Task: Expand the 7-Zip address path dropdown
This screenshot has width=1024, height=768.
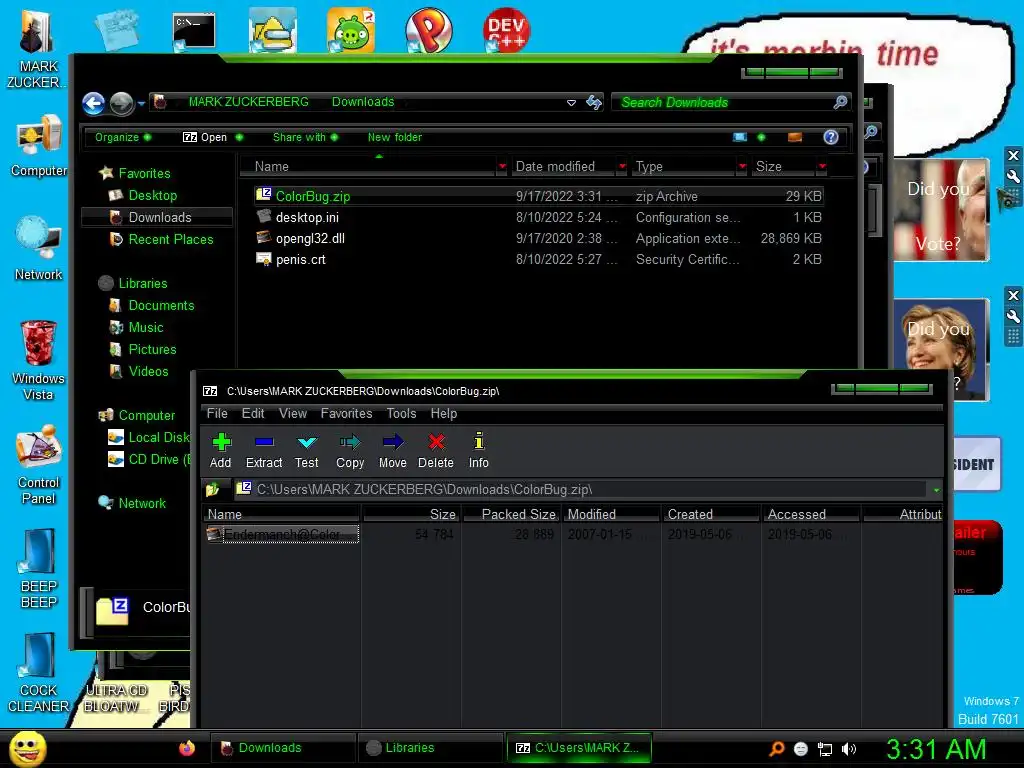Action: tap(936, 490)
